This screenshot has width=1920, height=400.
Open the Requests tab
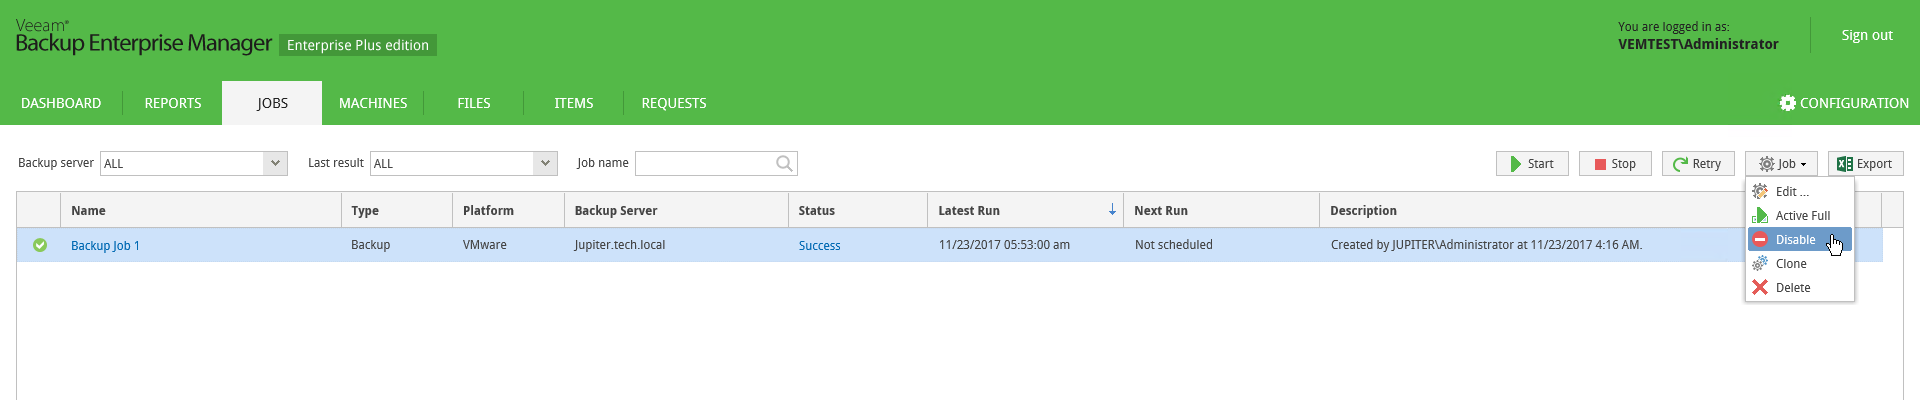pos(674,103)
